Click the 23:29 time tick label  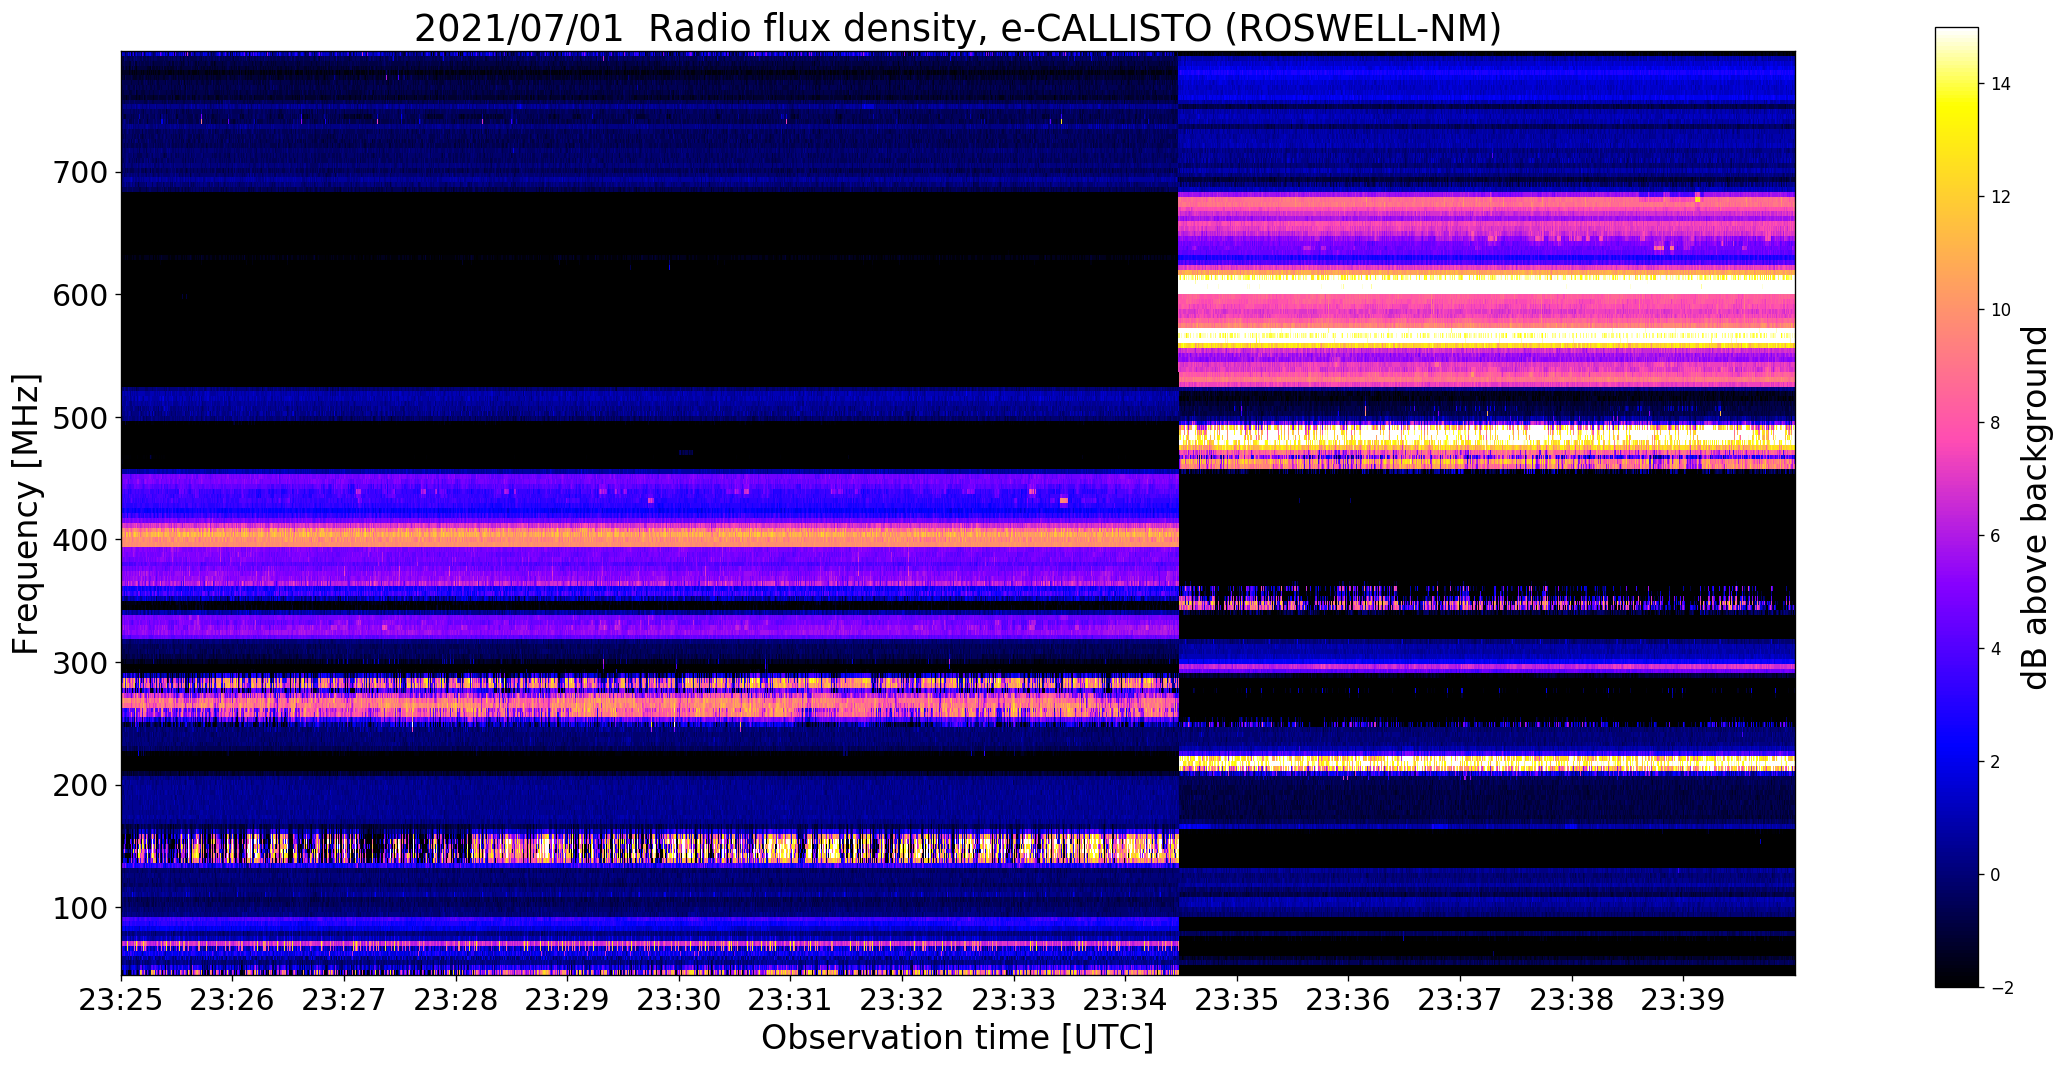[568, 1000]
